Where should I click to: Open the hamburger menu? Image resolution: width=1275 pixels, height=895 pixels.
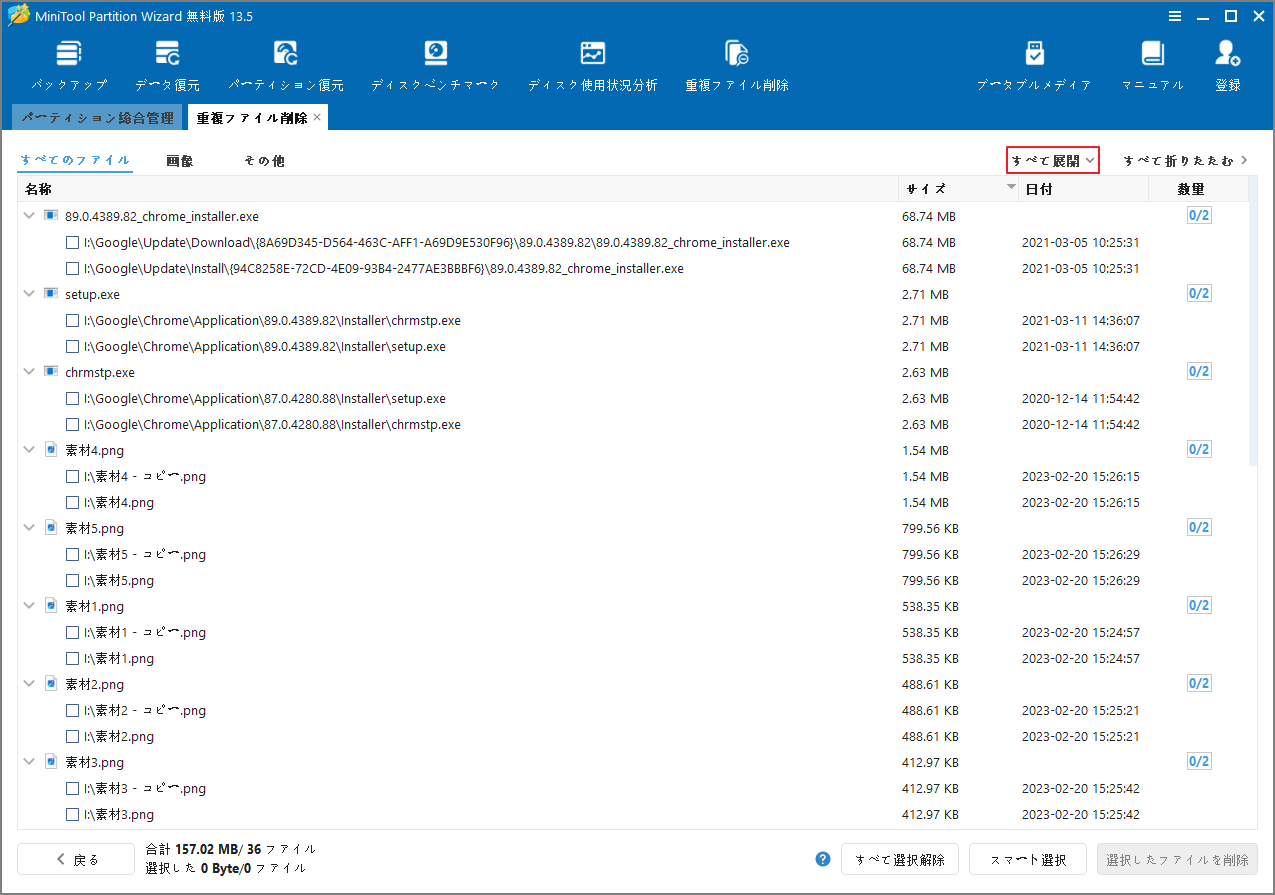(x=1174, y=16)
